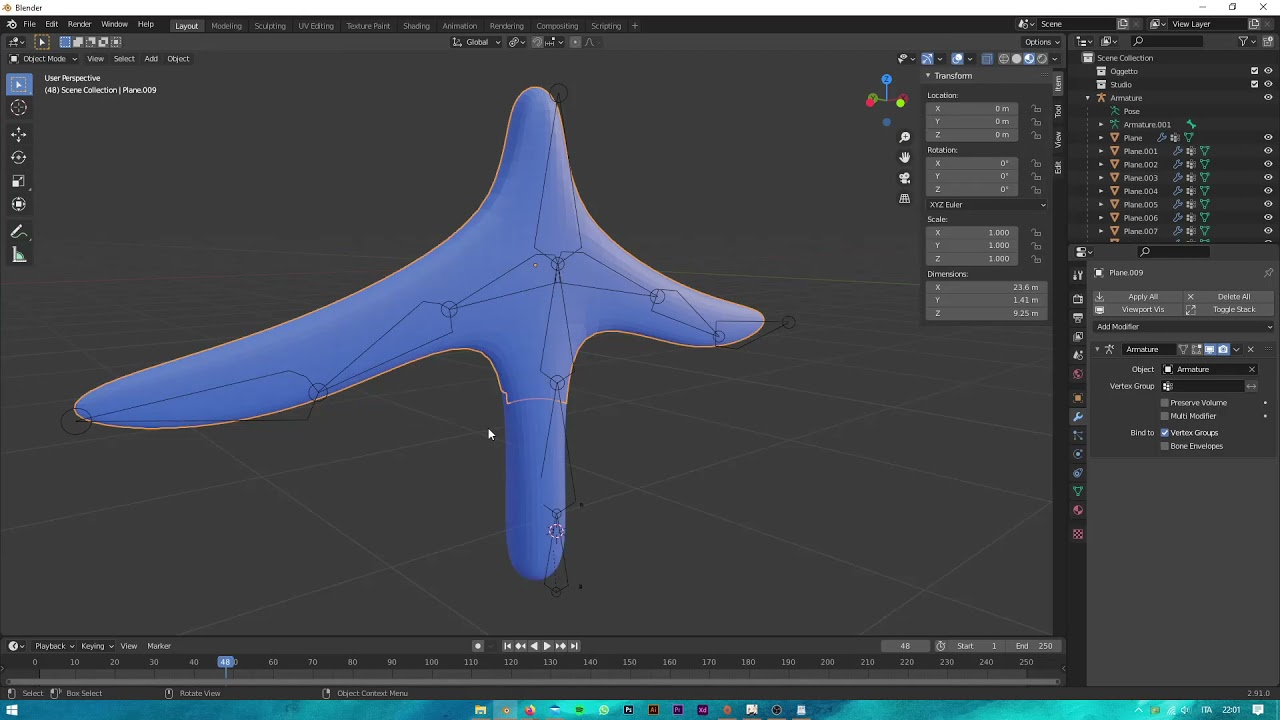Select the Transform tool in viewport toolbar
This screenshot has width=1280, height=720.
coord(18,204)
